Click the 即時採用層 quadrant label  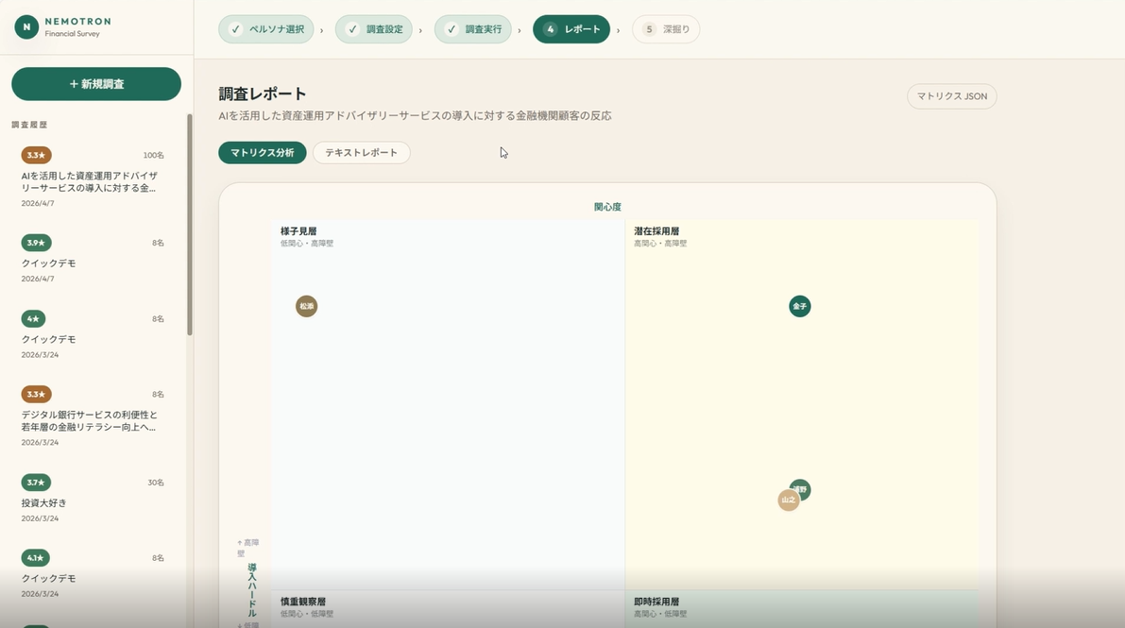[656, 601]
